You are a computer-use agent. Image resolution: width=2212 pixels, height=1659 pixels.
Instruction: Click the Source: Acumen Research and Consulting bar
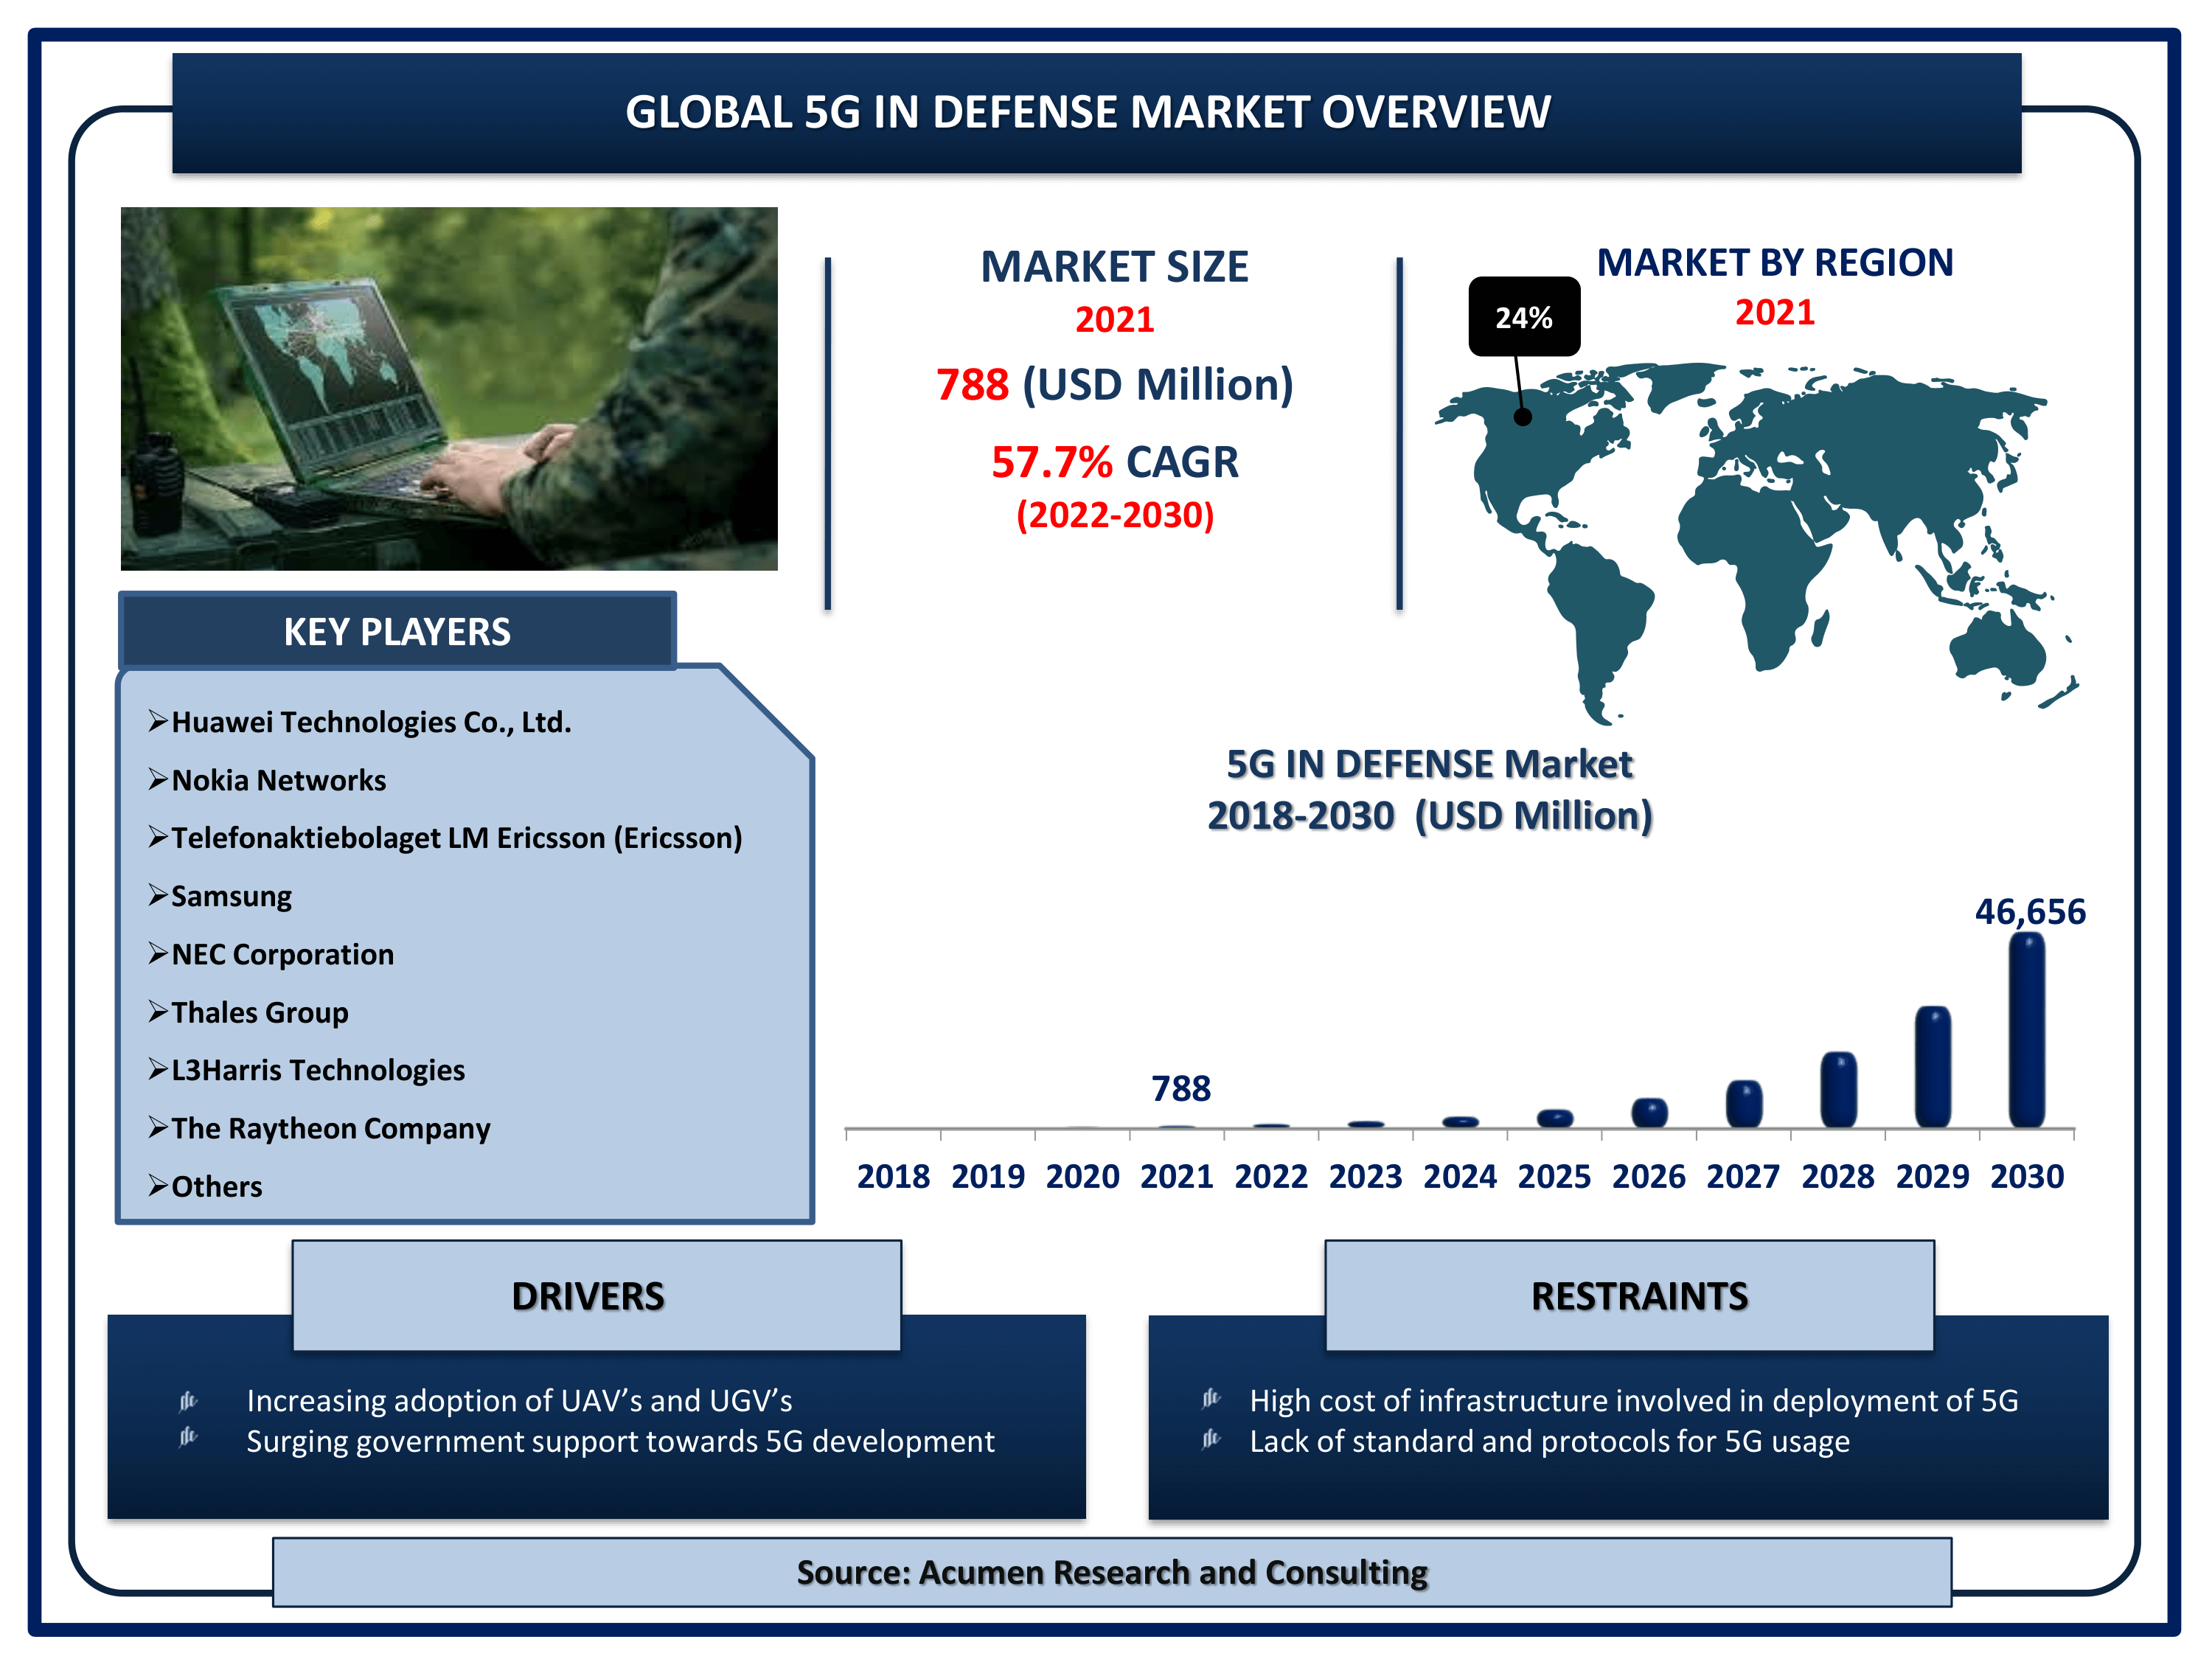tap(1111, 1572)
